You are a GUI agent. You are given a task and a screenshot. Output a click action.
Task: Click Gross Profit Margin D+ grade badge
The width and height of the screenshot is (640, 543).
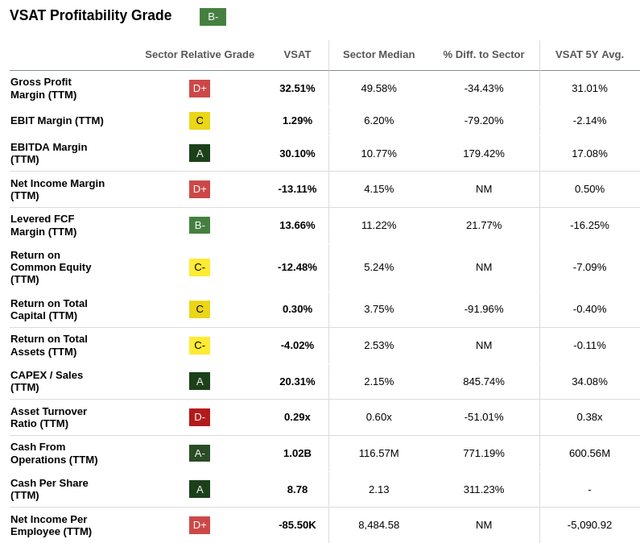coord(199,89)
